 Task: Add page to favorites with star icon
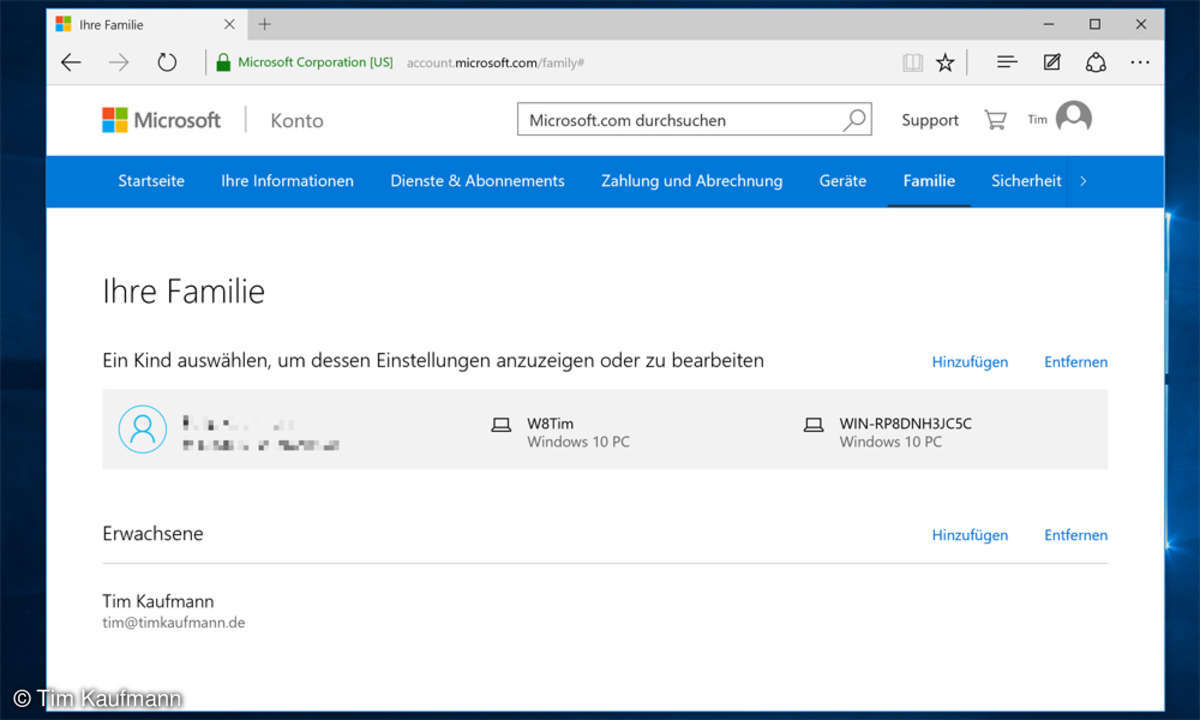(945, 62)
